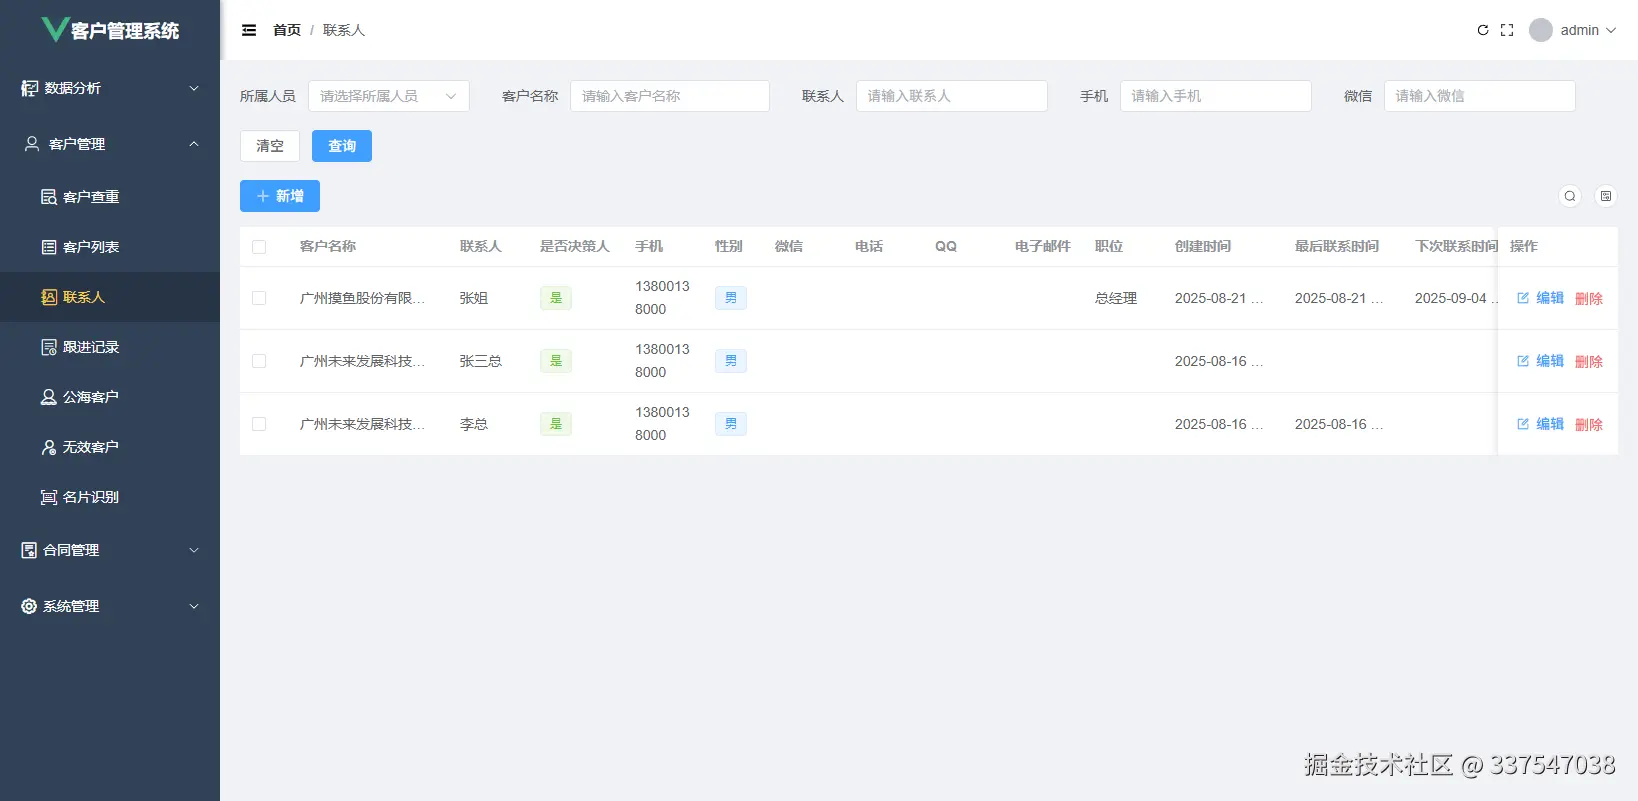
Task: Click 编辑 text in 张三总 row
Action: (x=1550, y=361)
